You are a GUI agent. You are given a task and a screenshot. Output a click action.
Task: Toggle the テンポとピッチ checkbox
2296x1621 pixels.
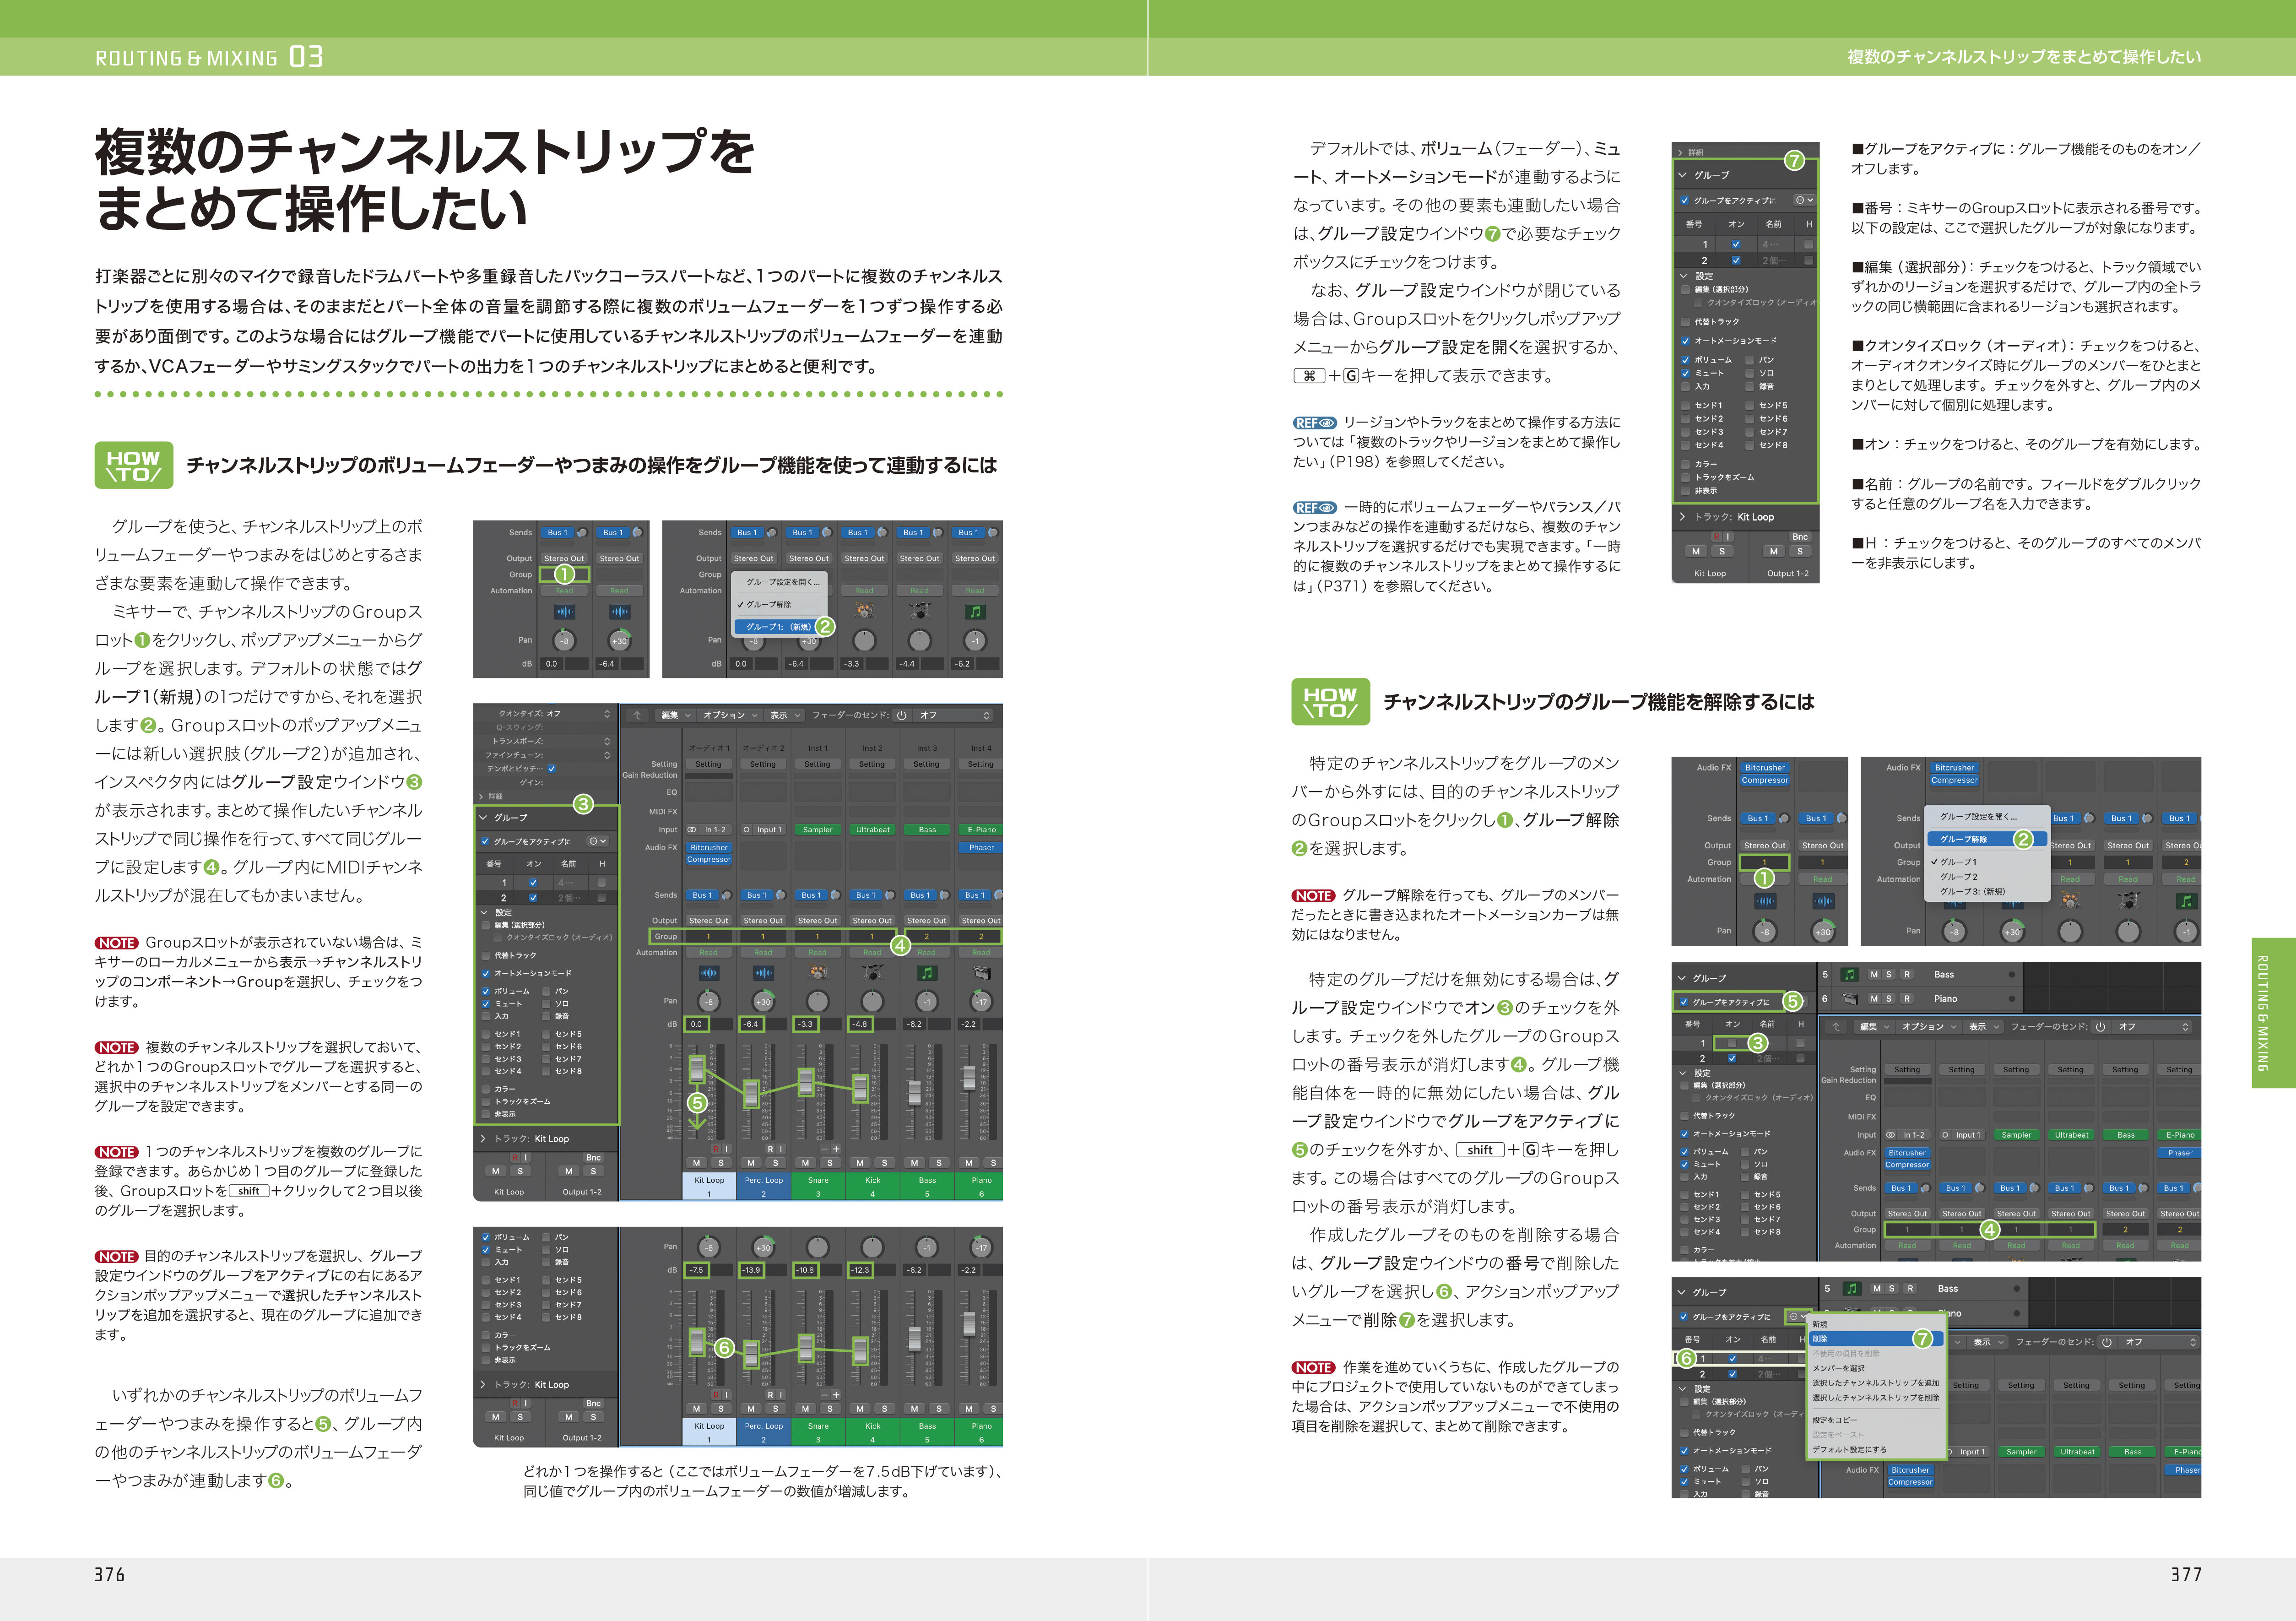[x=551, y=768]
